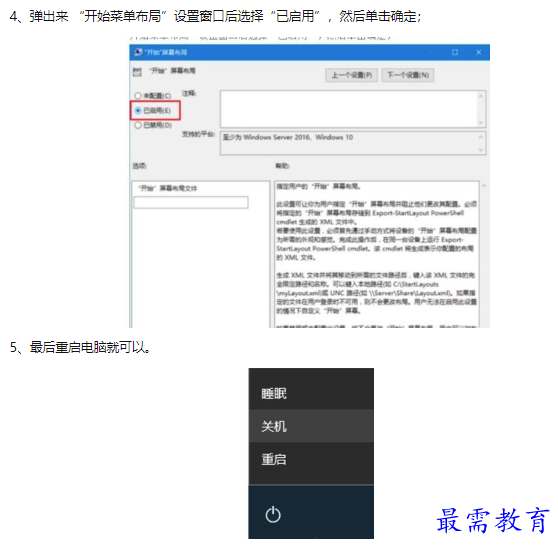Click the 选项 label
558x552 pixels.
(x=139, y=166)
